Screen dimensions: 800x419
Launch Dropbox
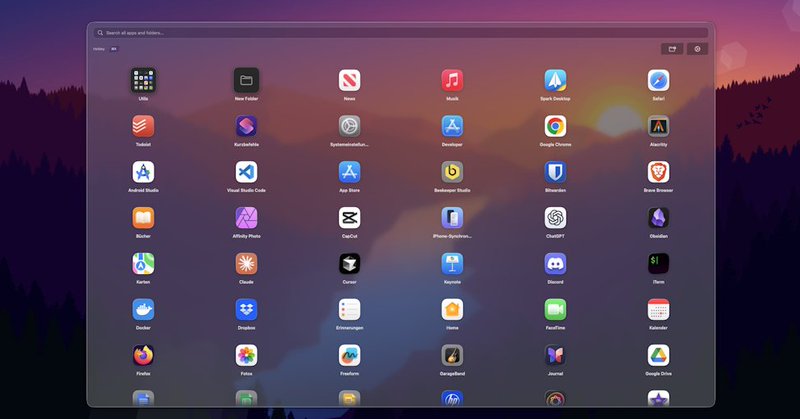(x=246, y=309)
